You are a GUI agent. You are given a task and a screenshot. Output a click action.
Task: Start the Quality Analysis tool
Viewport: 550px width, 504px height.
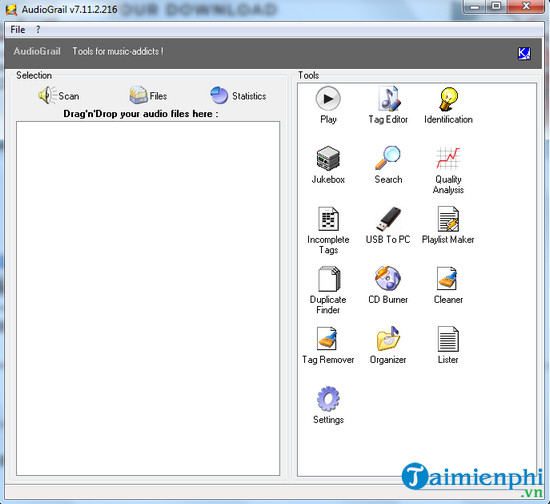click(x=448, y=170)
